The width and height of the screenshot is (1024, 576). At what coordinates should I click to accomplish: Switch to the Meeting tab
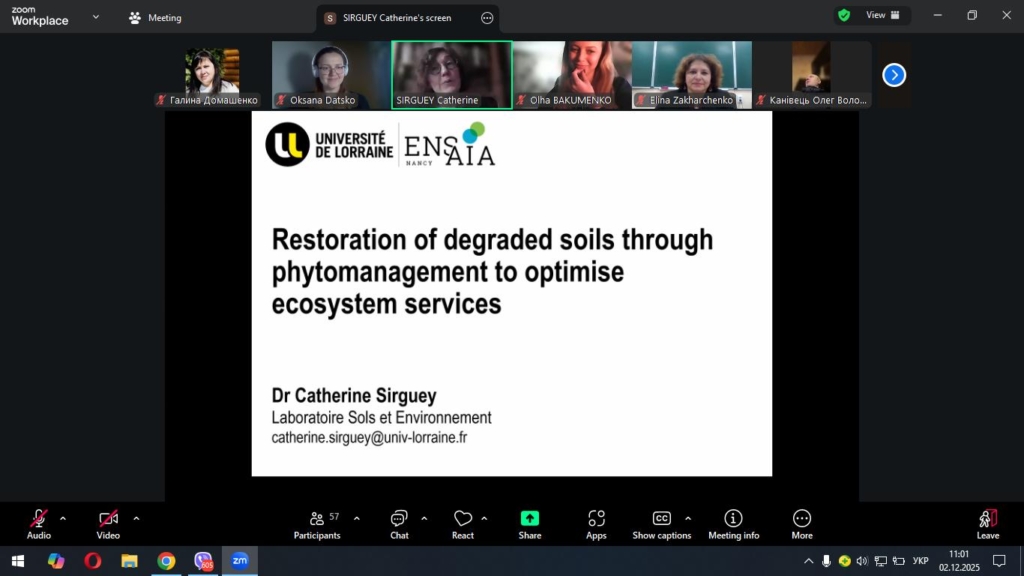pyautogui.click(x=155, y=18)
